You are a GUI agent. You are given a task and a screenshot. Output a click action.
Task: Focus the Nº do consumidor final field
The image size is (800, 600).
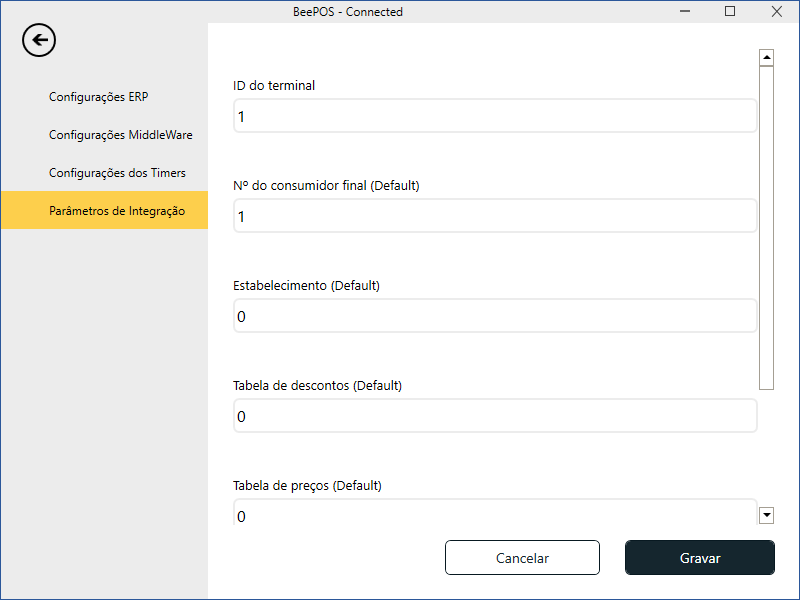(495, 216)
